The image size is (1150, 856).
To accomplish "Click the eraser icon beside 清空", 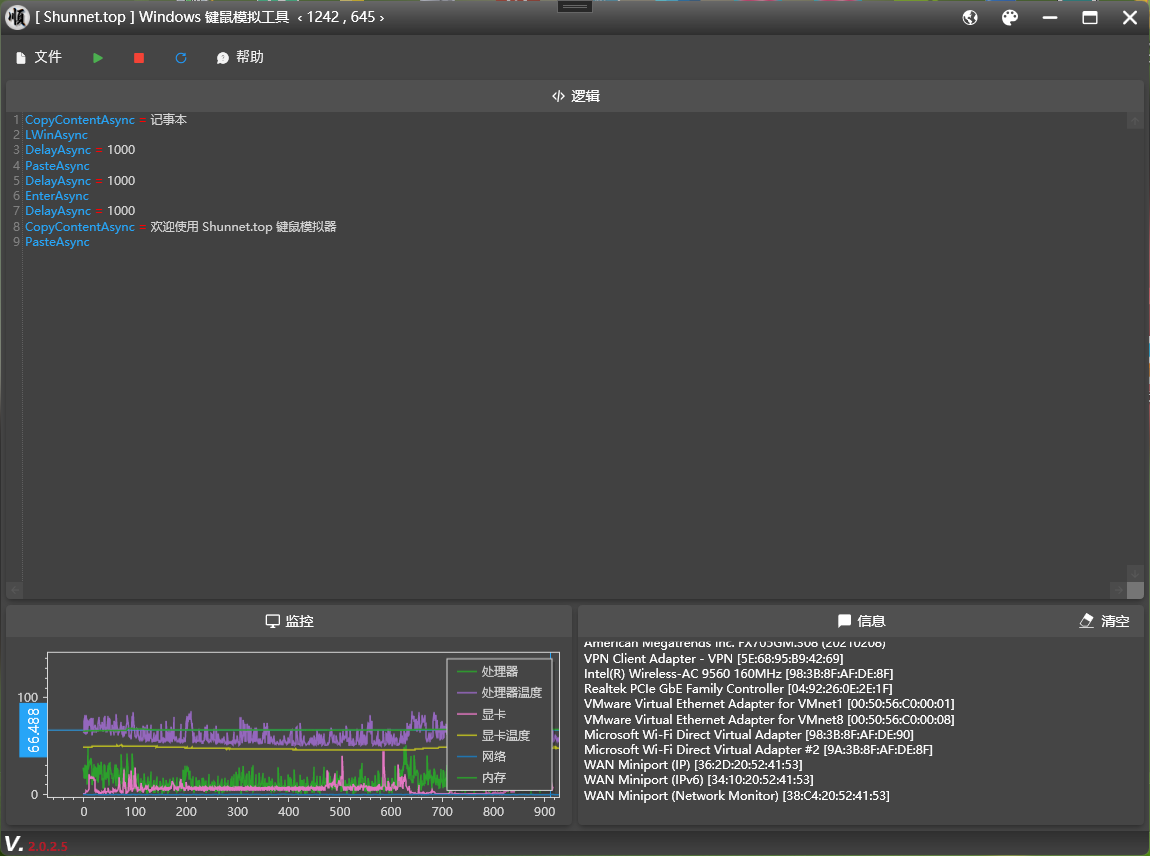I will click(1087, 621).
